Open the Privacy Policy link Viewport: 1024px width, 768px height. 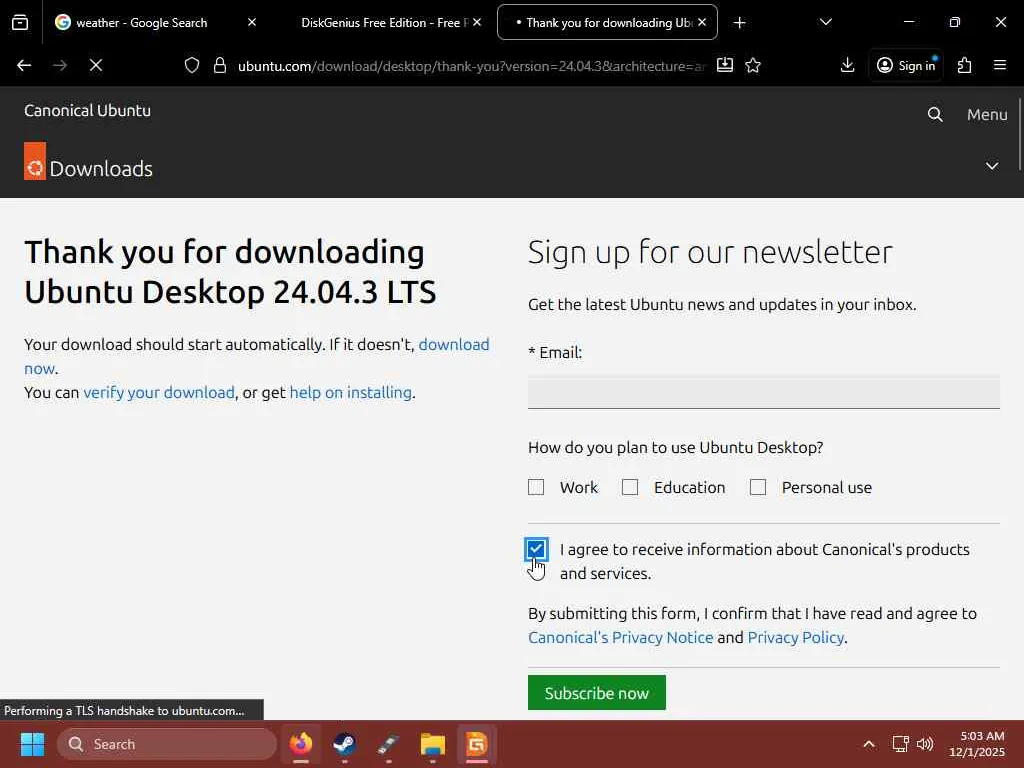pos(795,637)
